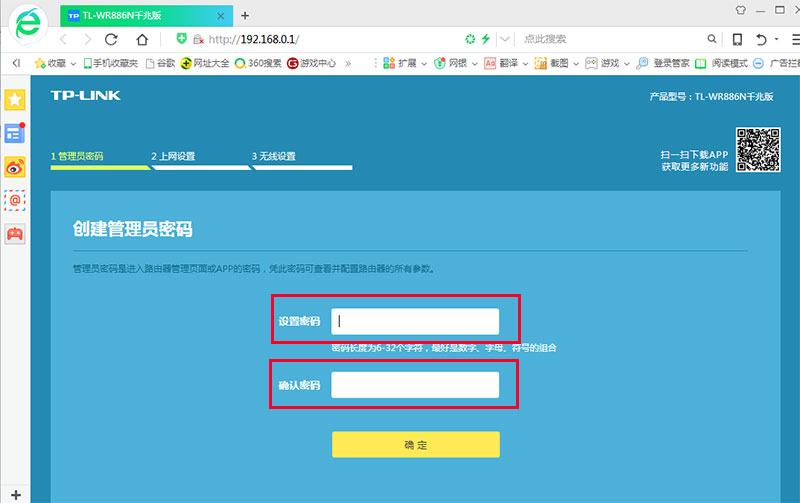Focus the 设置密码 password field
Image resolution: width=800 pixels, height=503 pixels.
coord(415,321)
